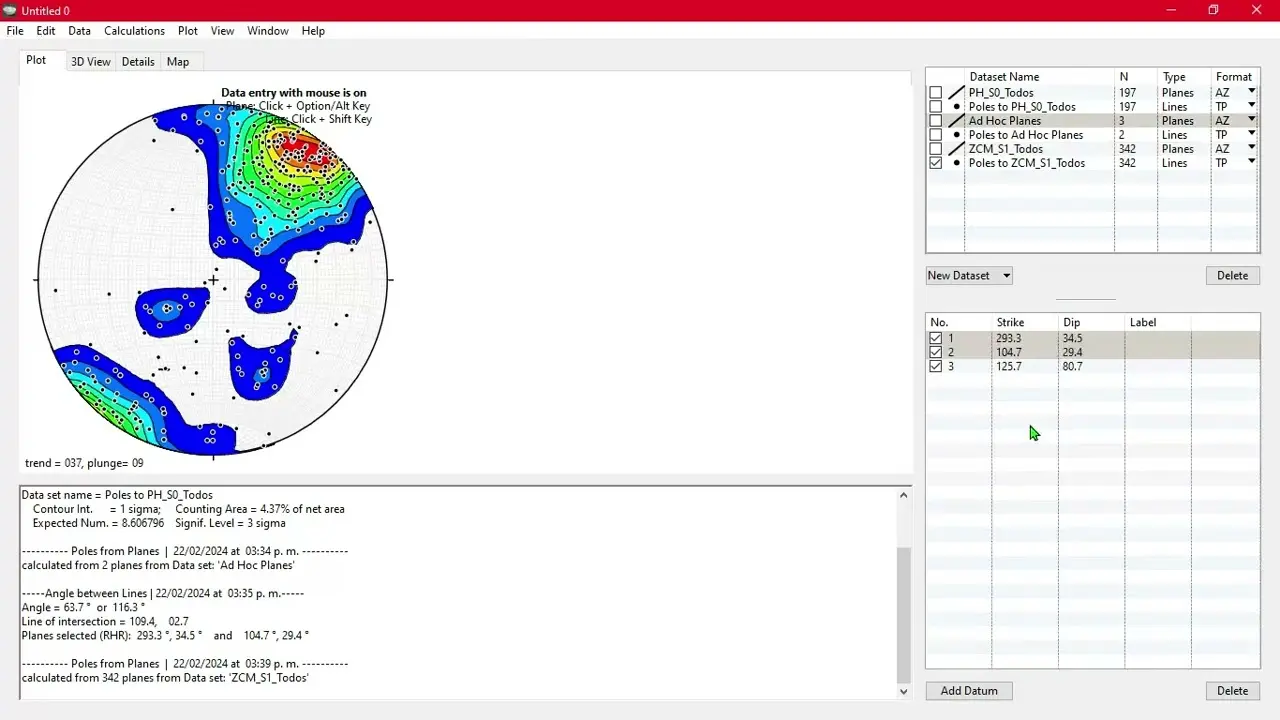Open the AZ format dropdown for PH_S0_Todos
The height and width of the screenshot is (720, 1280).
(x=1250, y=92)
